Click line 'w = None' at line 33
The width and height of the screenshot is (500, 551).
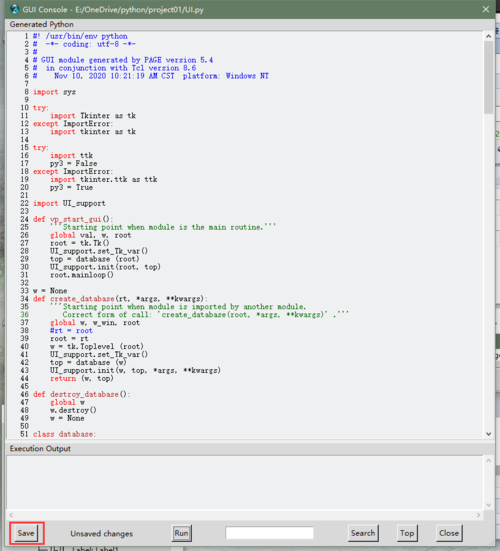click(x=50, y=291)
